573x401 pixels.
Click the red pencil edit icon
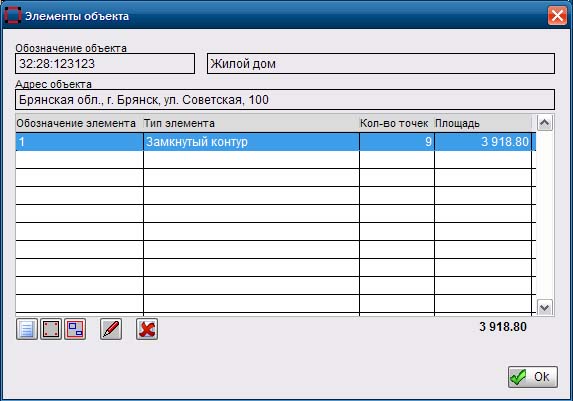click(x=111, y=329)
